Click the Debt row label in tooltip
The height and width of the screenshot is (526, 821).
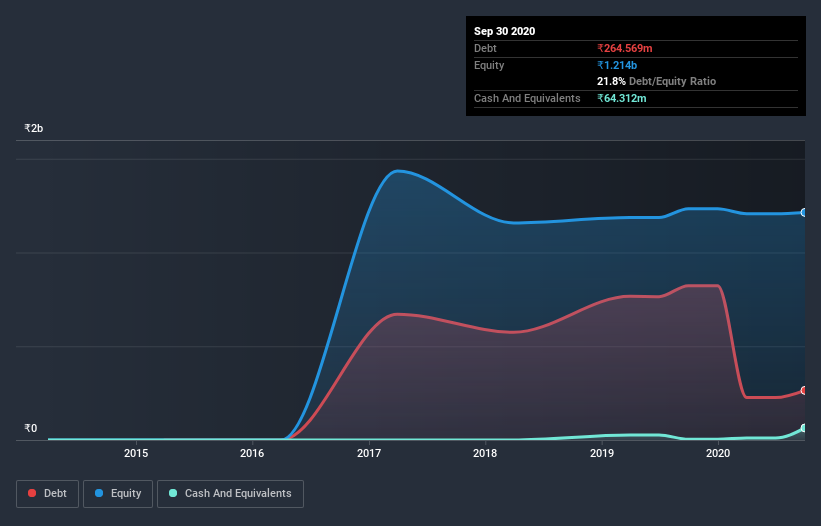485,48
